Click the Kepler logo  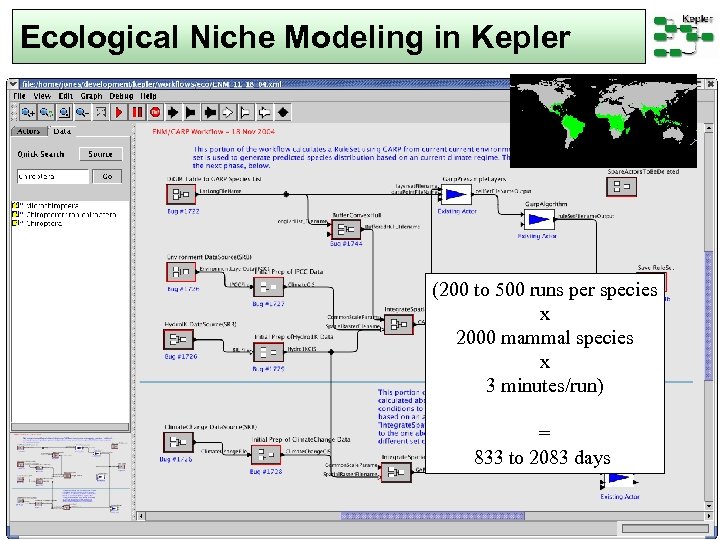683,36
